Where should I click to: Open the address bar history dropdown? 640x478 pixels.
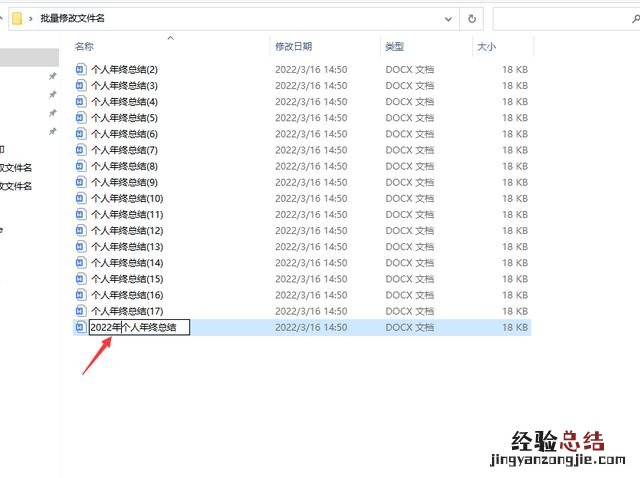448,19
